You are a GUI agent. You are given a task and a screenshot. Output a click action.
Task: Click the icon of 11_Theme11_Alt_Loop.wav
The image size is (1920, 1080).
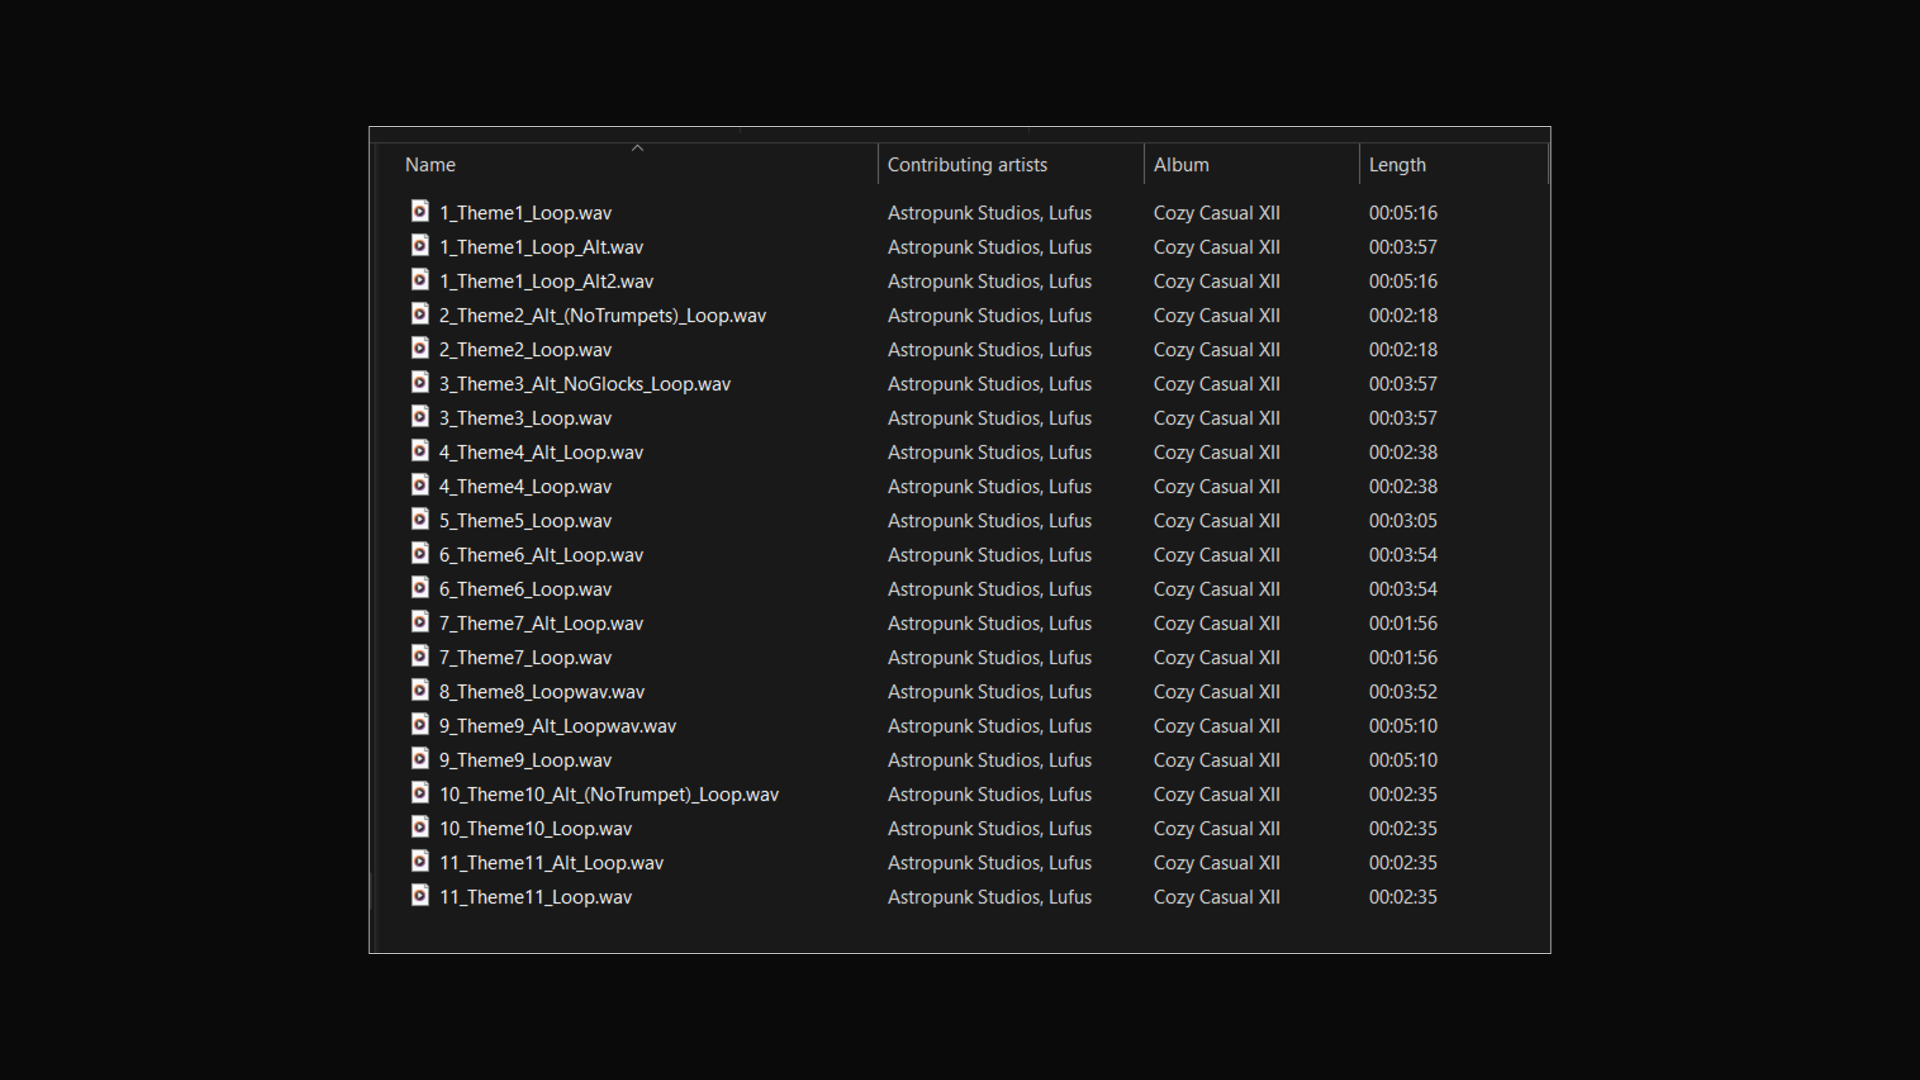420,861
